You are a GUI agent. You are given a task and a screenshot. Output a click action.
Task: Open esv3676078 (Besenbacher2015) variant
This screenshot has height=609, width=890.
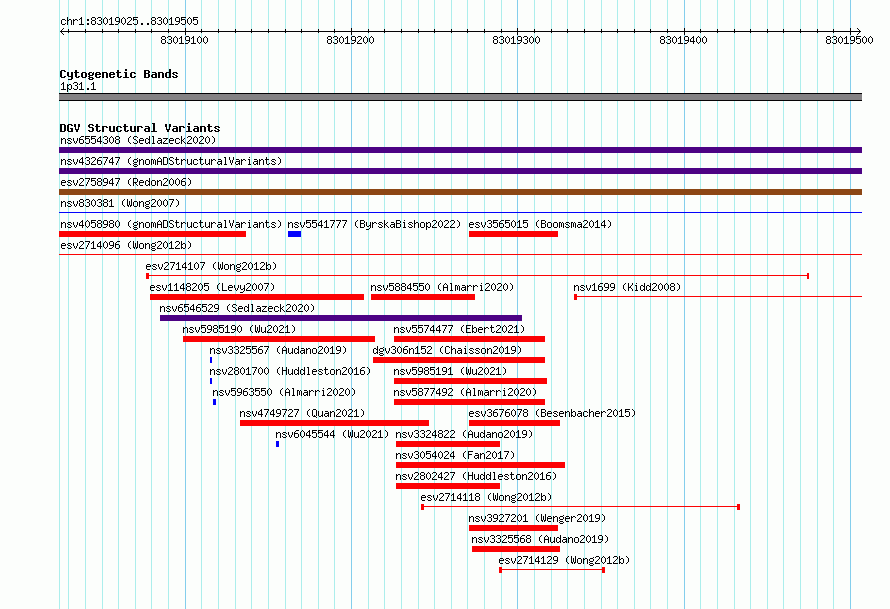pyautogui.click(x=552, y=413)
